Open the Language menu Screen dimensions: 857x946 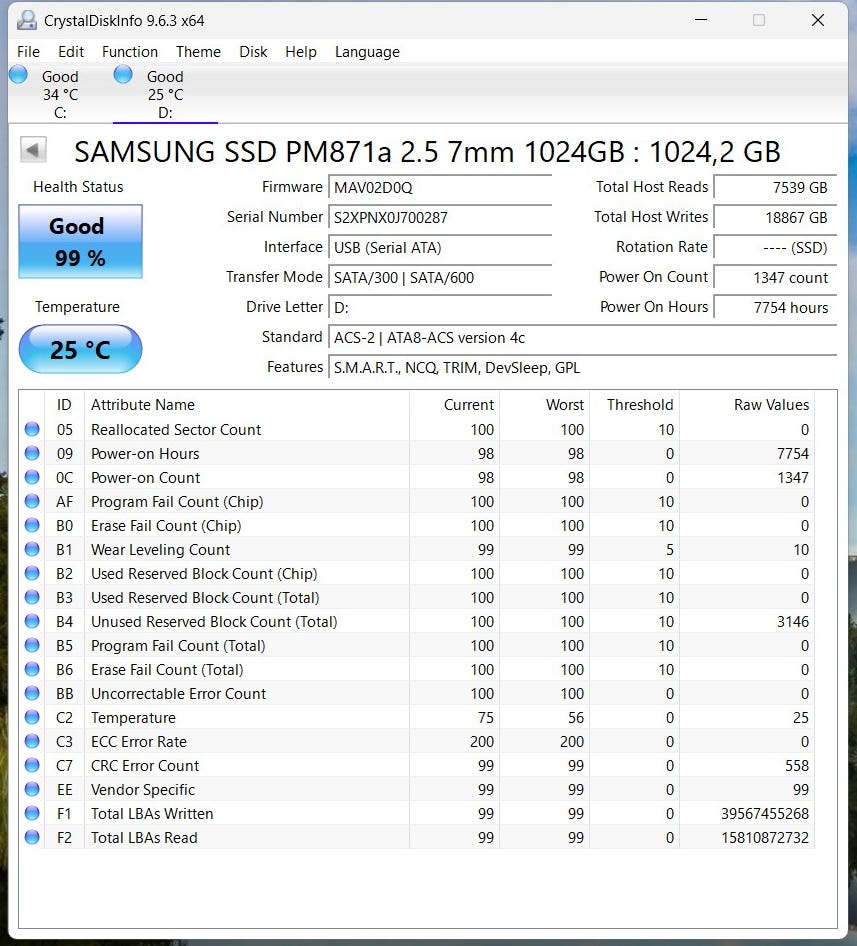[x=367, y=52]
